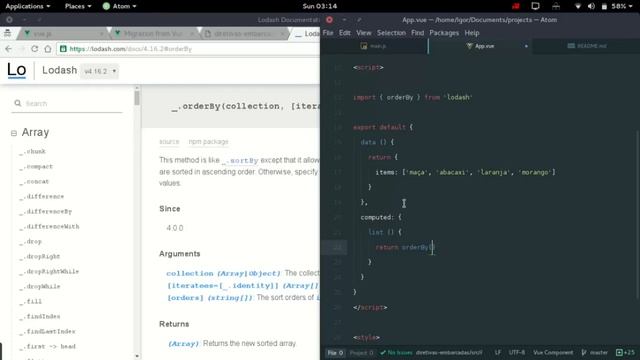Open Atom's View menu
This screenshot has height=360, width=640.
pyautogui.click(x=364, y=33)
